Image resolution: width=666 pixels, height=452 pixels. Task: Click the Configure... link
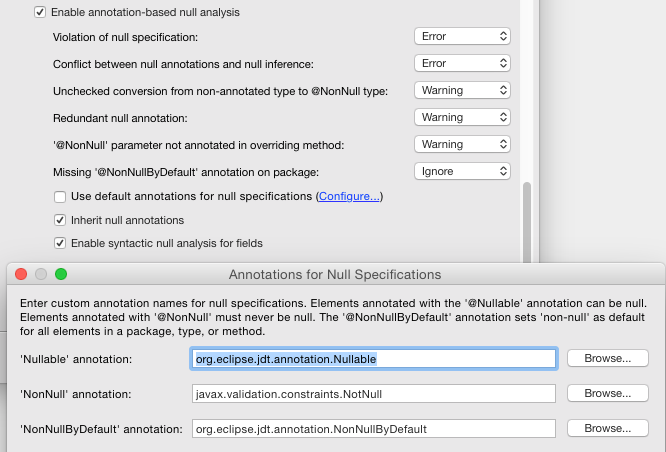coord(349,197)
